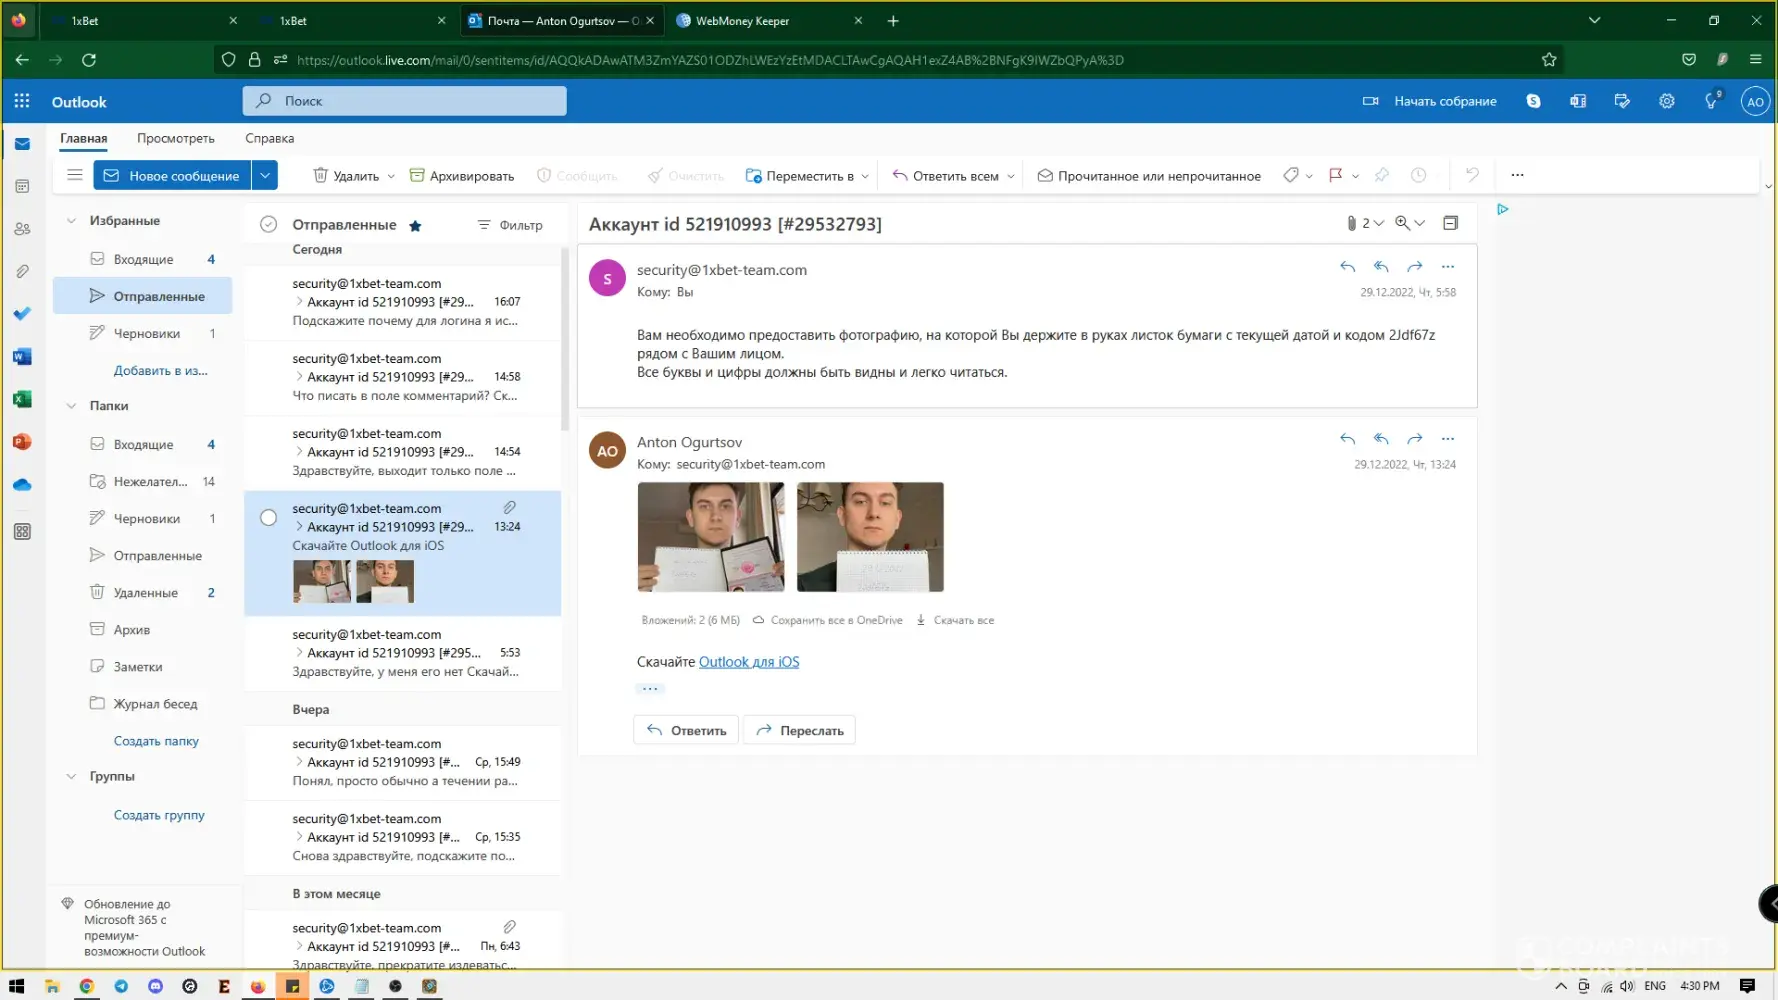Open the OneDrive cloud icon in sidebar
This screenshot has width=1778, height=1000.
pyautogui.click(x=22, y=485)
